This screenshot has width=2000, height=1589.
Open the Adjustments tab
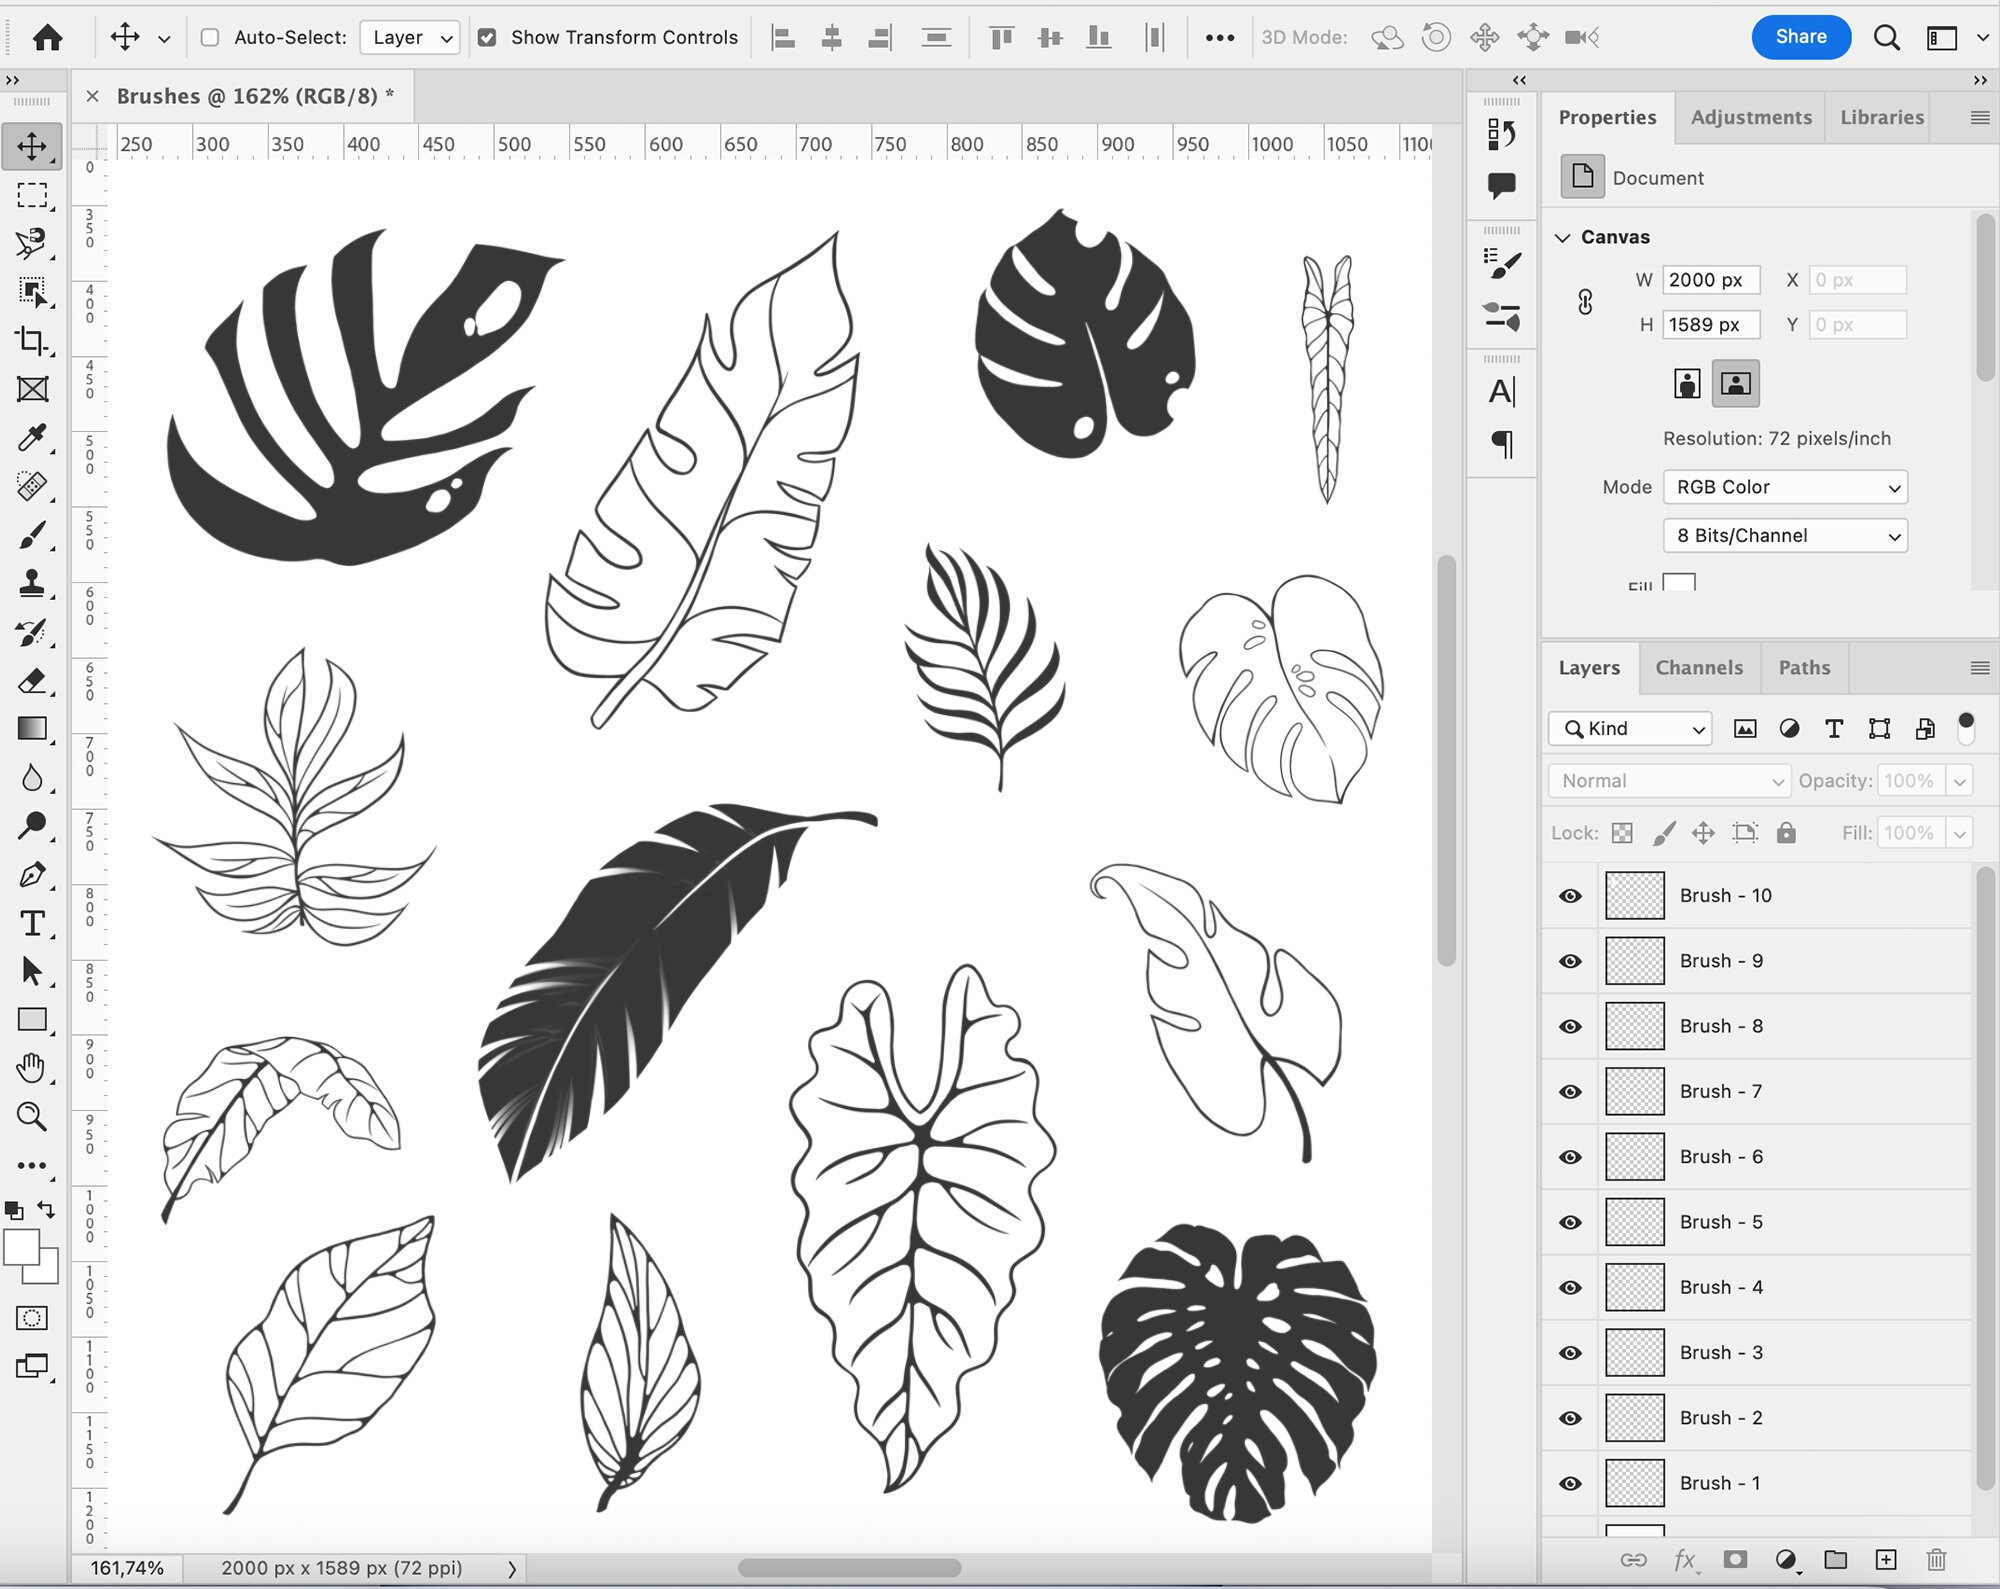pyautogui.click(x=1750, y=117)
